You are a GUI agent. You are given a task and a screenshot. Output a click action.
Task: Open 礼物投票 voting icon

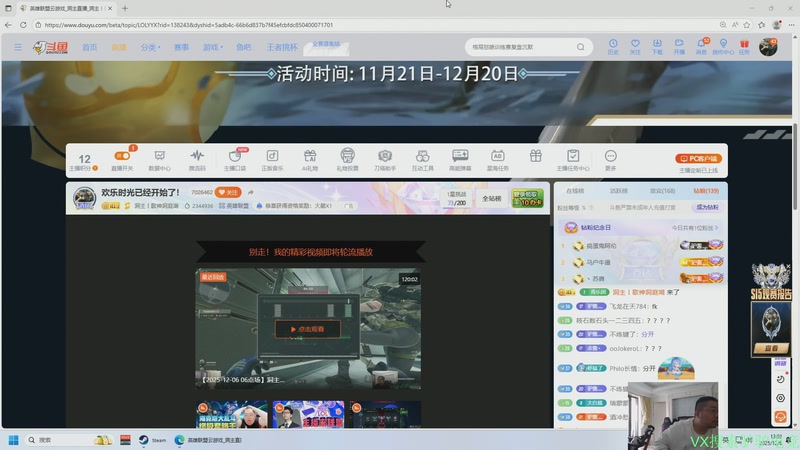[347, 160]
